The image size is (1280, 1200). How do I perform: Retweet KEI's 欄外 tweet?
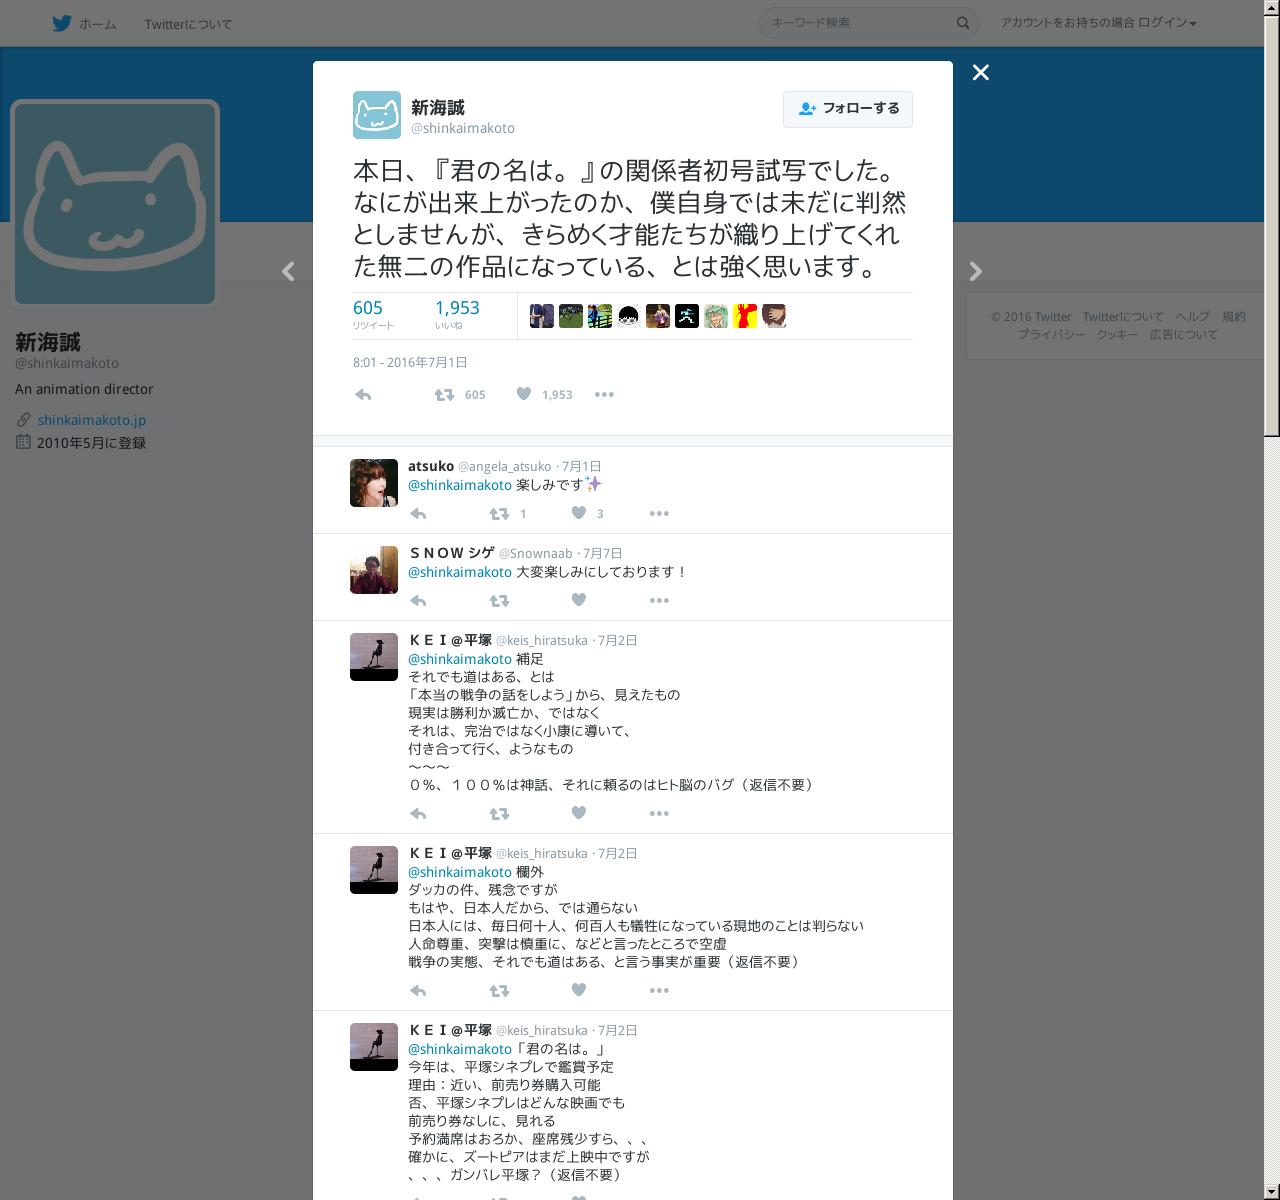click(499, 991)
